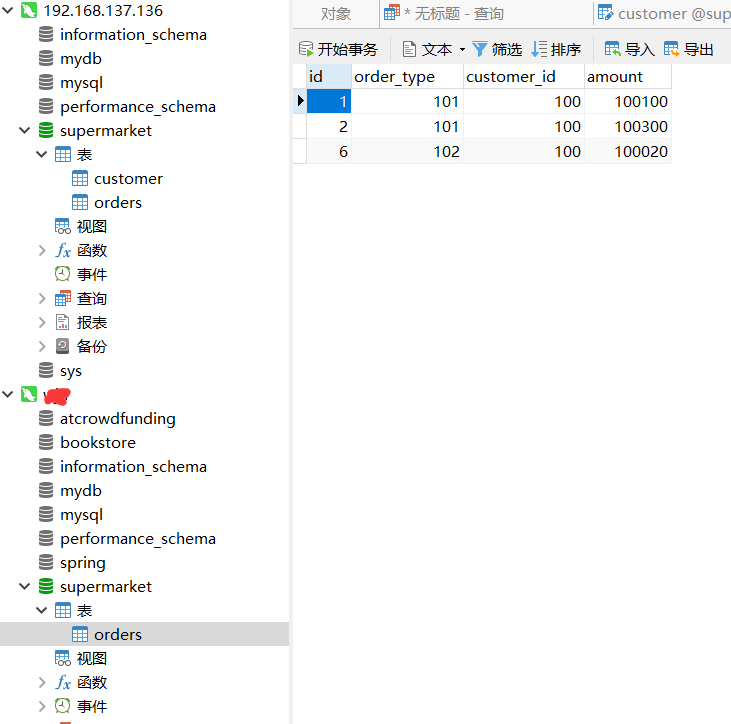Click 表 tables icon in first supermarket
Viewport: 731px width, 724px height.
63,154
